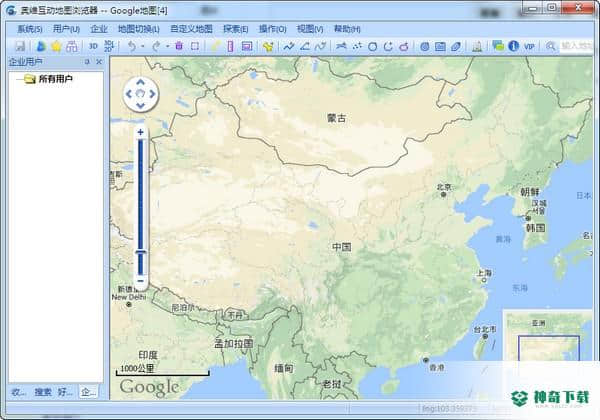
Task: Click the green-blue chat windows icon
Action: click(x=498, y=46)
